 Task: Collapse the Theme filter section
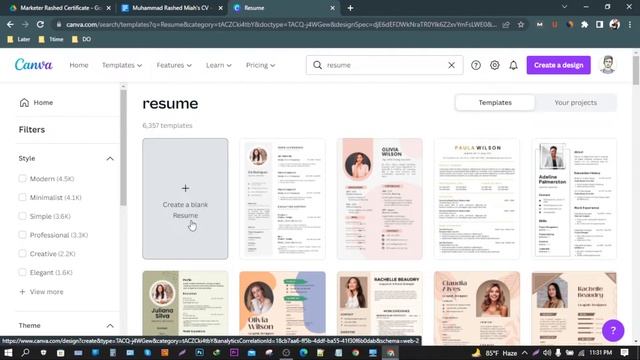110,325
